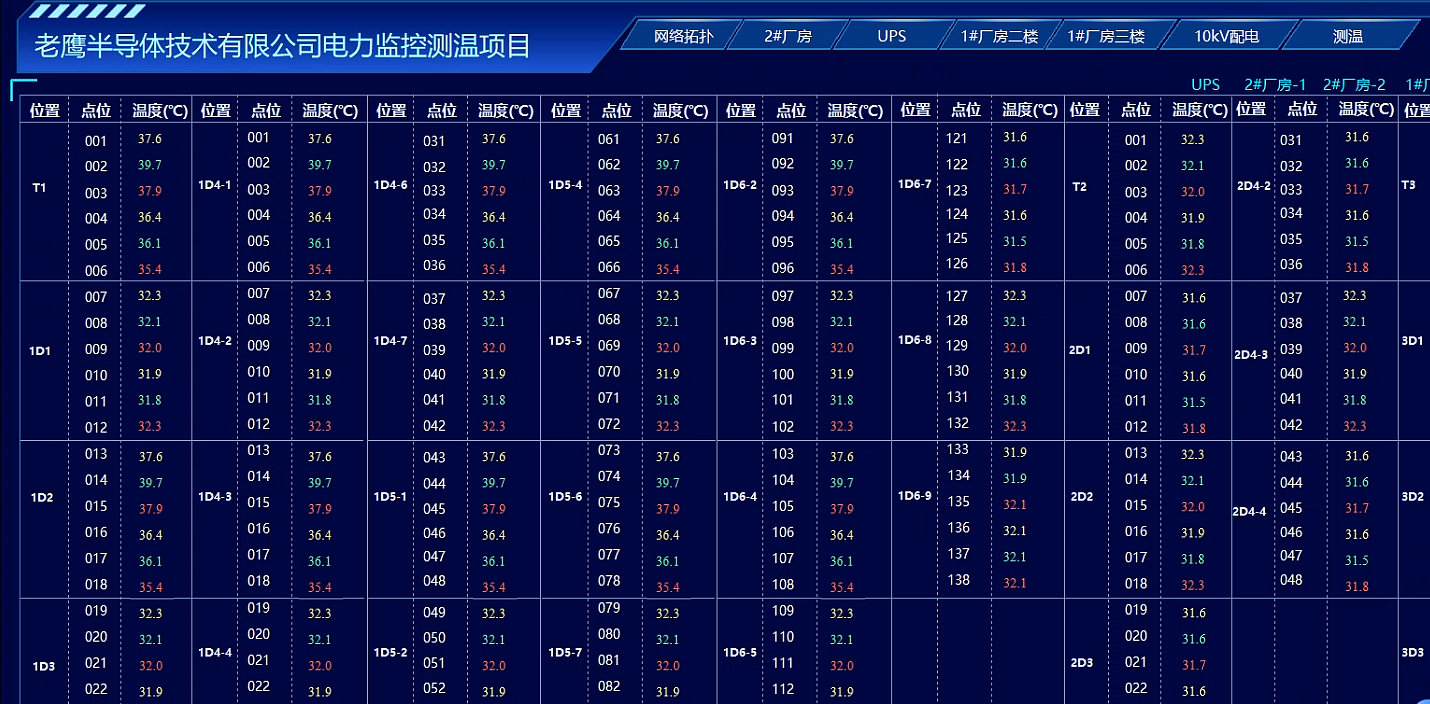The image size is (1430, 704).
Task: Click point number 091
Action: [783, 138]
